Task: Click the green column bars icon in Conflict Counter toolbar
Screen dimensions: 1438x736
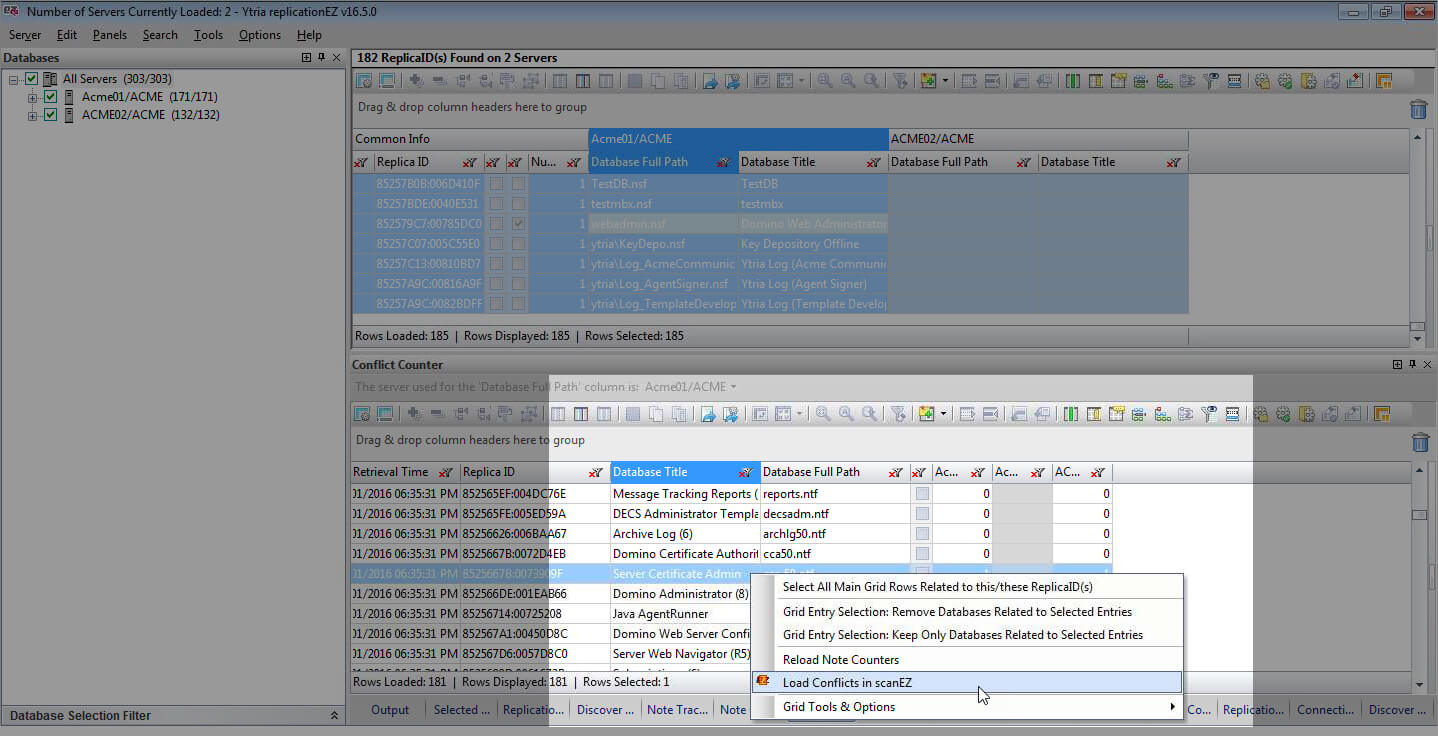Action: tap(1070, 413)
